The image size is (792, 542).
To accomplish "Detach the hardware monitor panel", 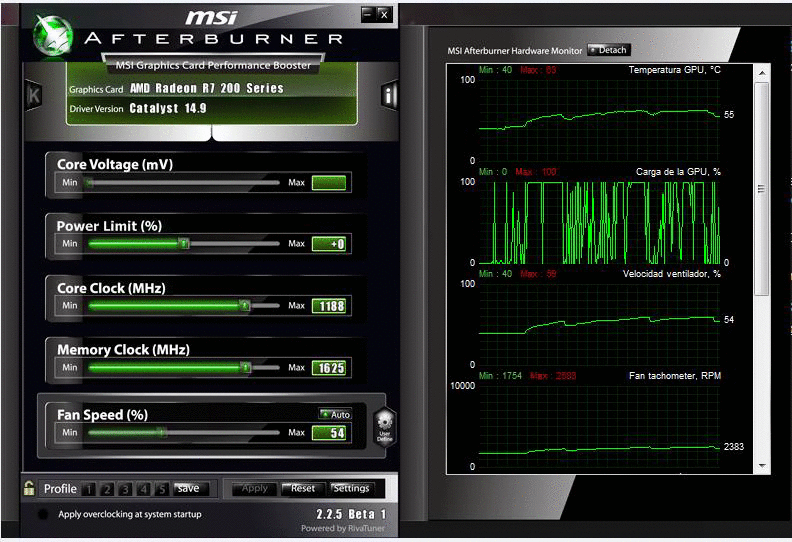I will [x=609, y=50].
